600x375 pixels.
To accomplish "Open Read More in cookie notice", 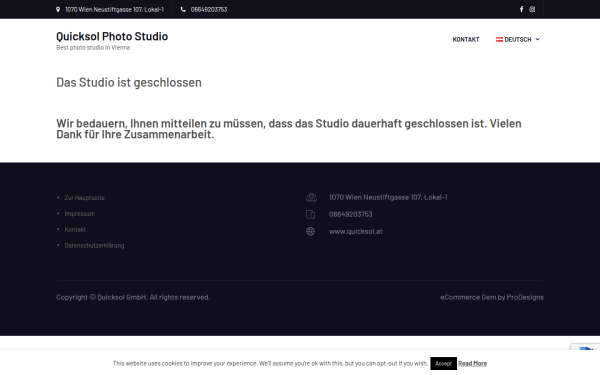I will 472,364.
